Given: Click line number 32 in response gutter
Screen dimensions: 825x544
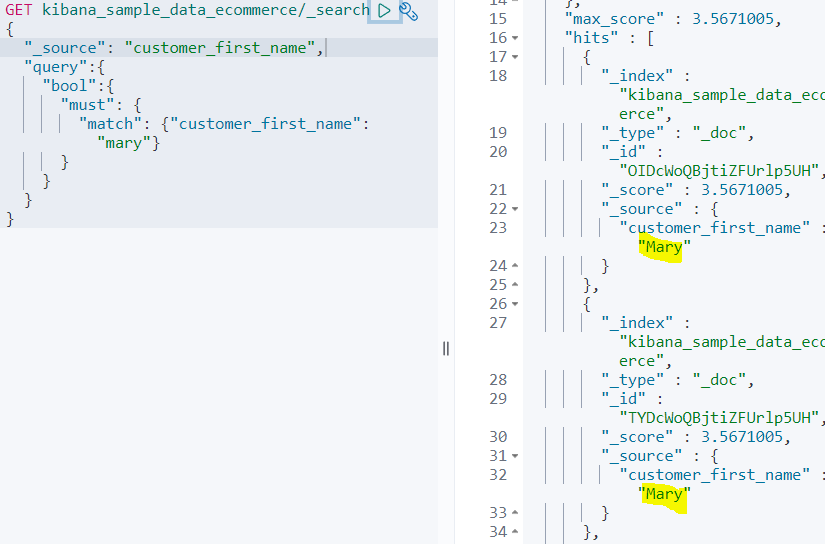Looking at the screenshot, I should point(498,475).
